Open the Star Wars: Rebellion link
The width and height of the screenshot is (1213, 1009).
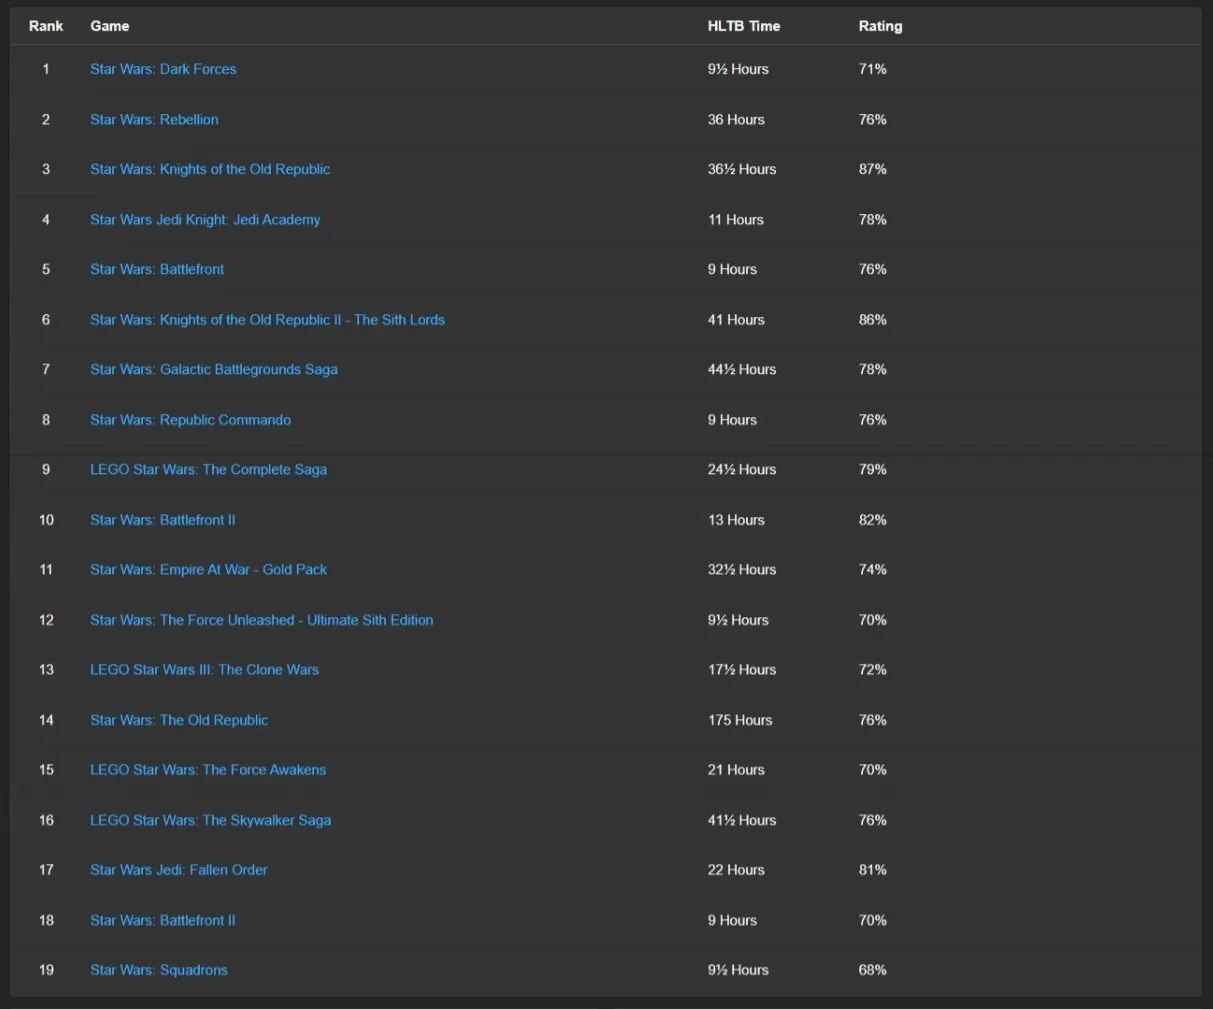coord(154,119)
